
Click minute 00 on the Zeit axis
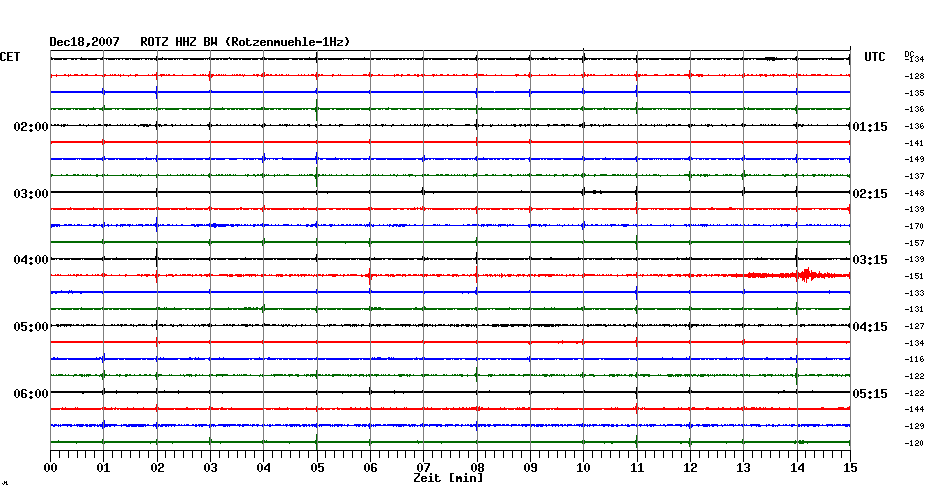[x=50, y=467]
